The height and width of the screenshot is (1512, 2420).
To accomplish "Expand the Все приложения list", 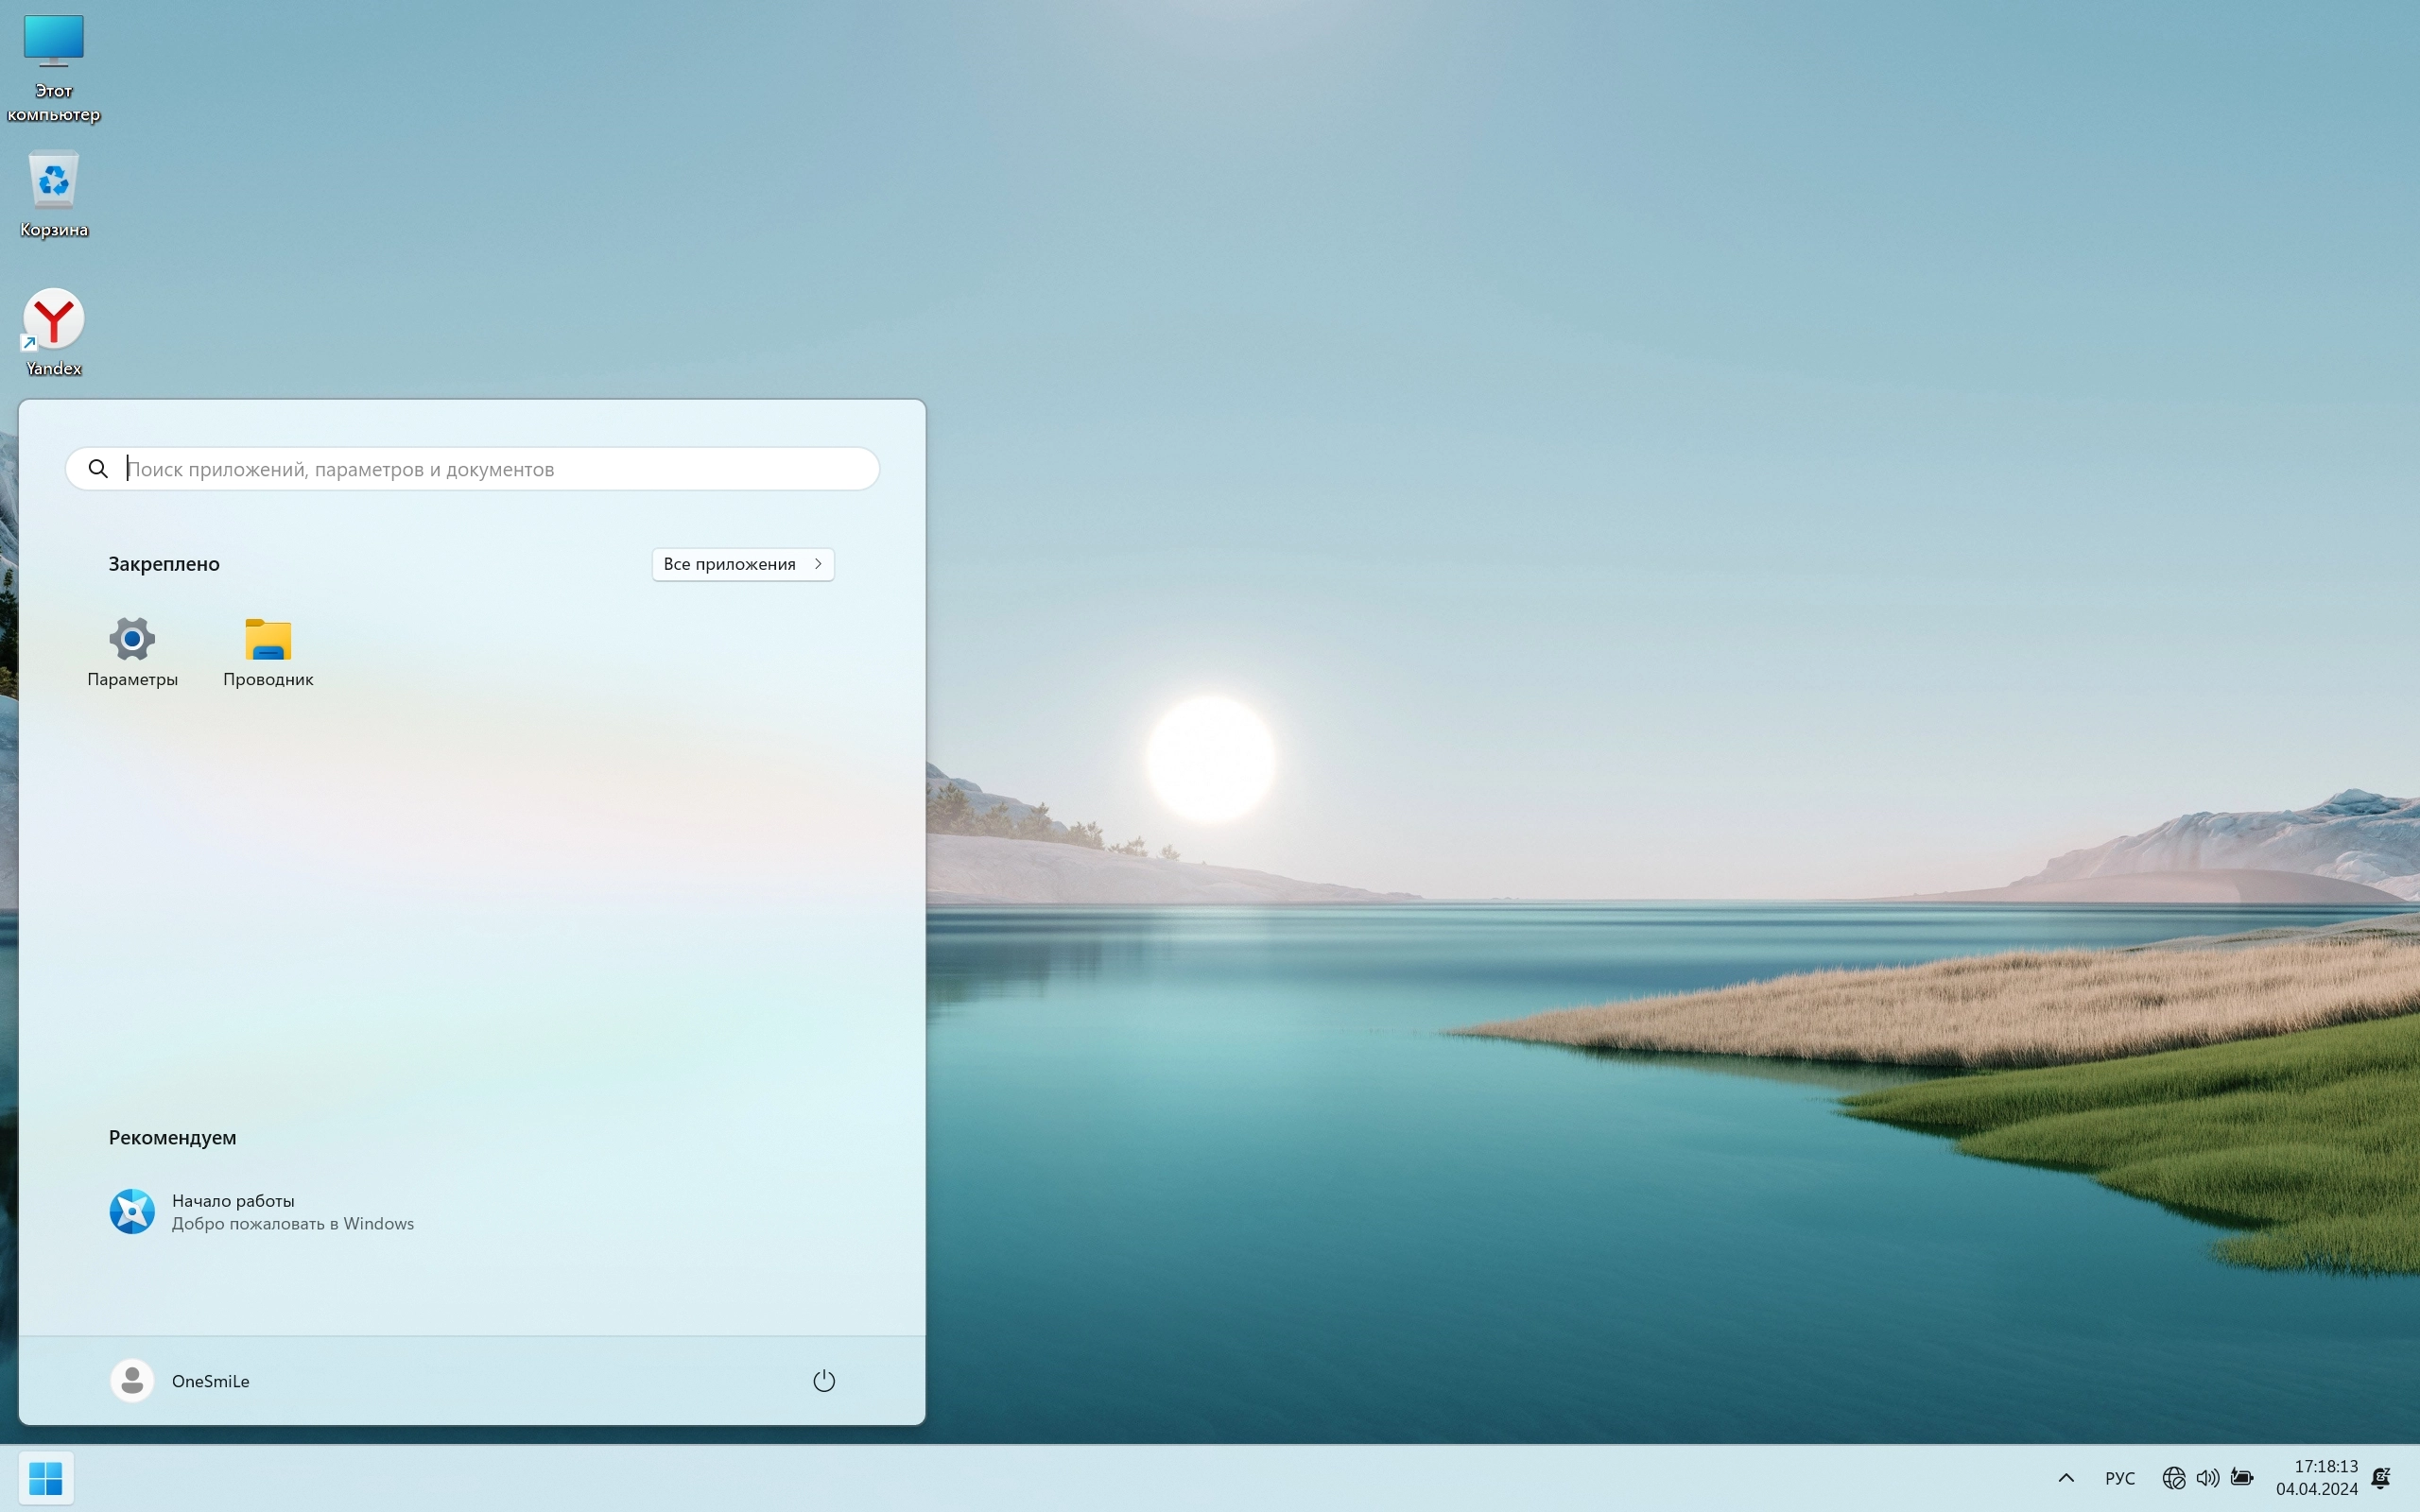I will pos(743,564).
